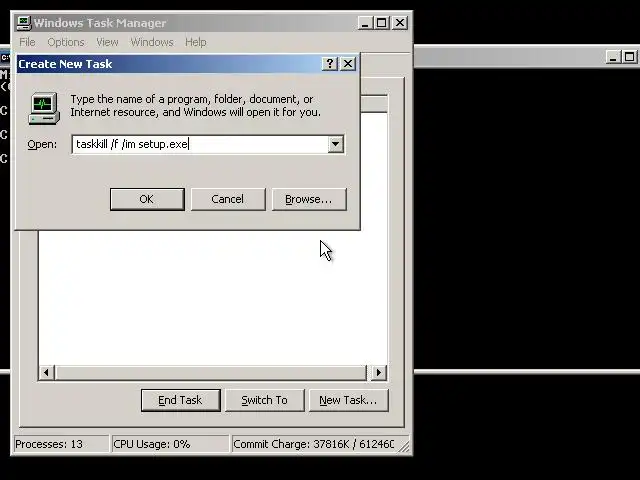The width and height of the screenshot is (640, 480).
Task: Click the left arrow of horizontal scrollbar
Action: tap(47, 372)
